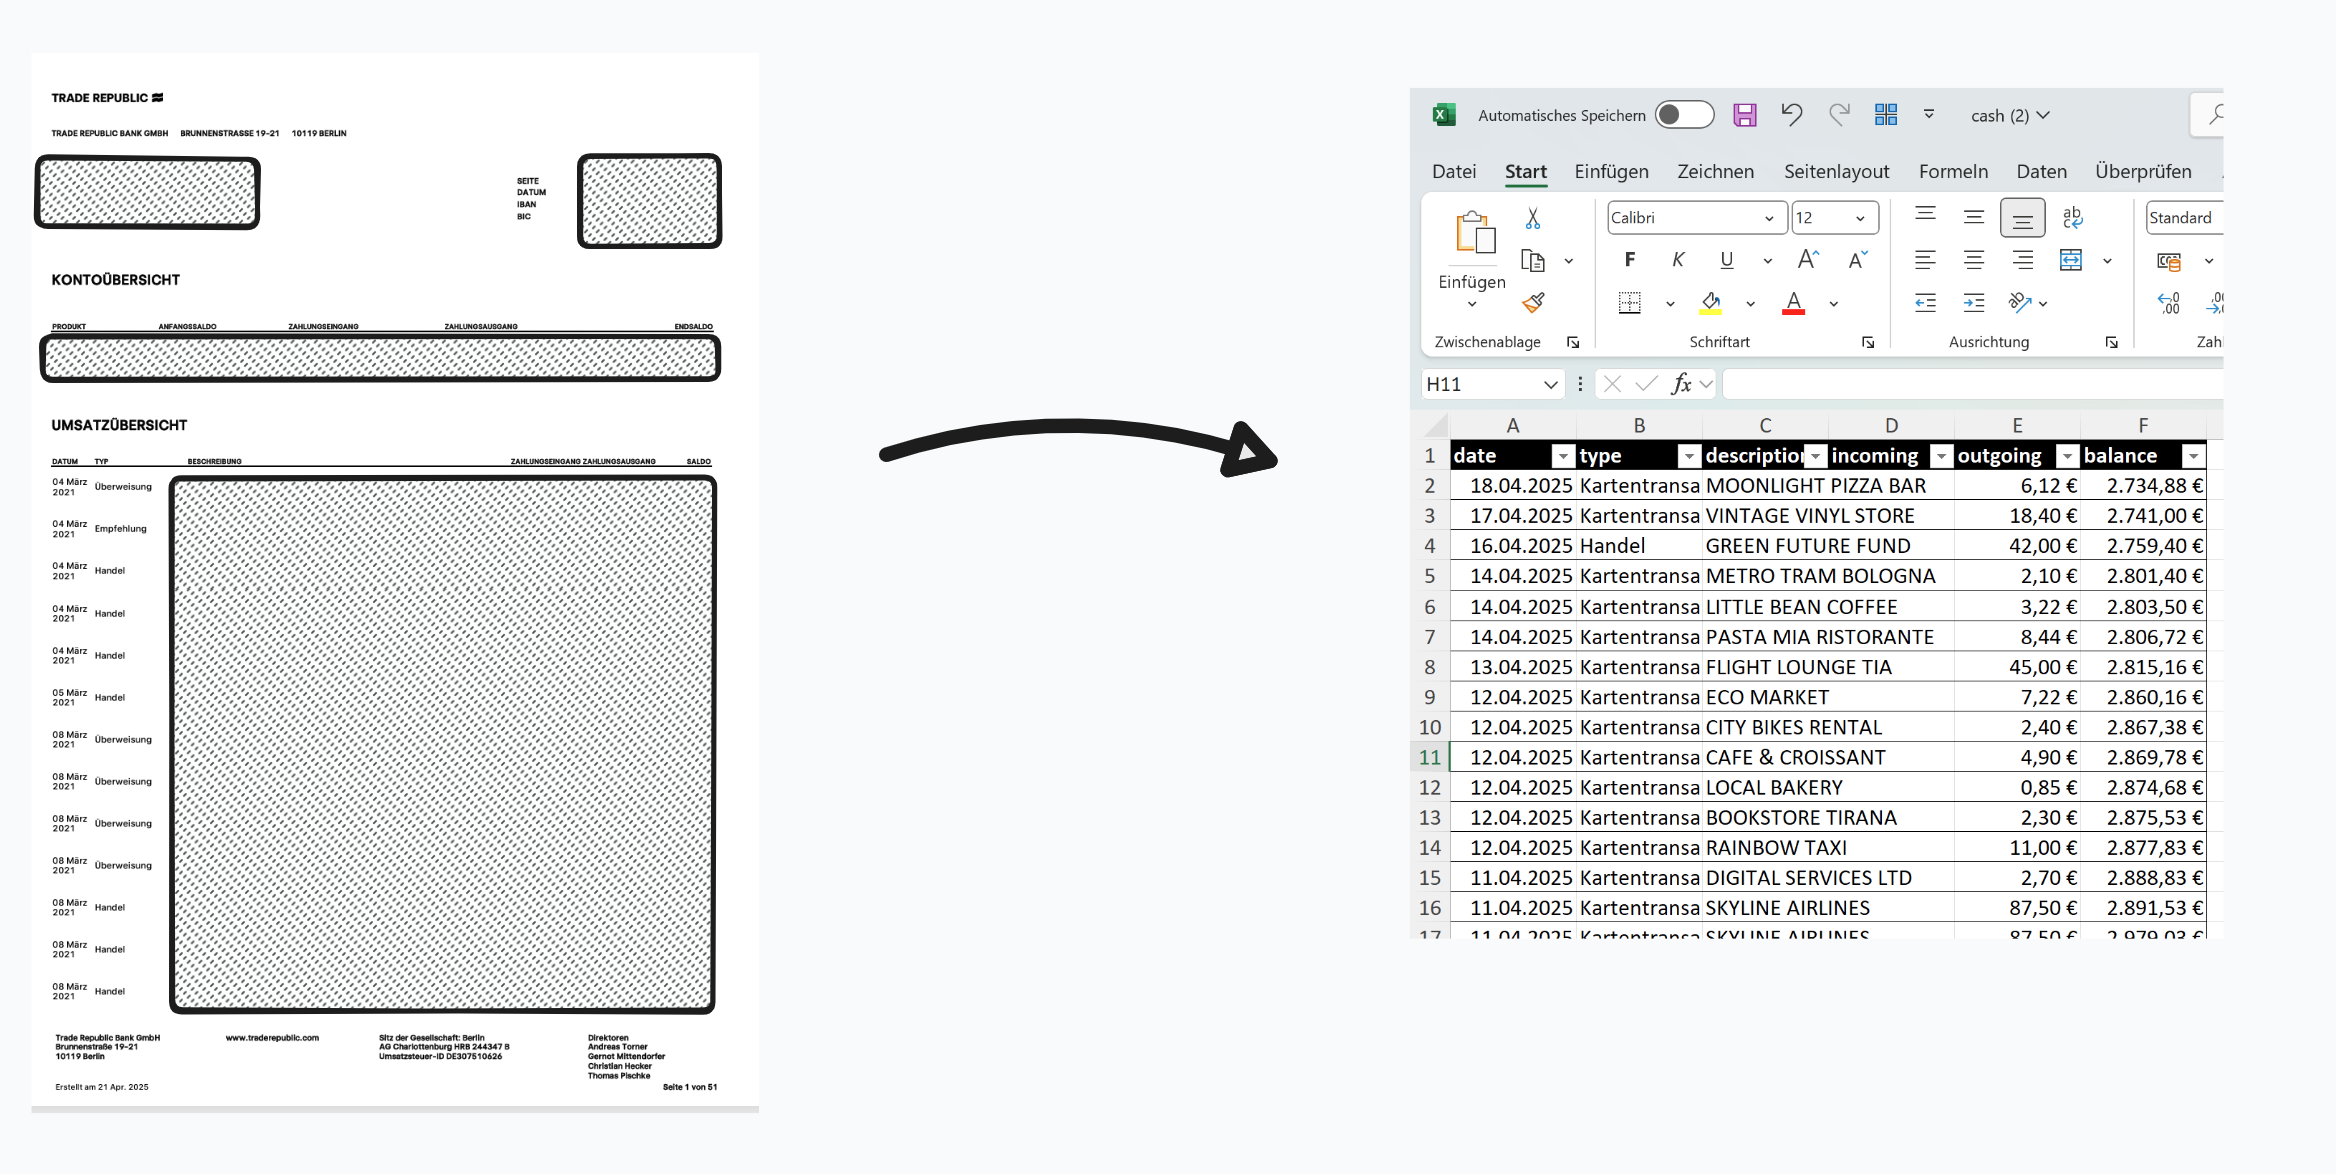Viewport: 2336px width, 1174px height.
Task: Toggle underline U formatting
Action: pos(1726,259)
